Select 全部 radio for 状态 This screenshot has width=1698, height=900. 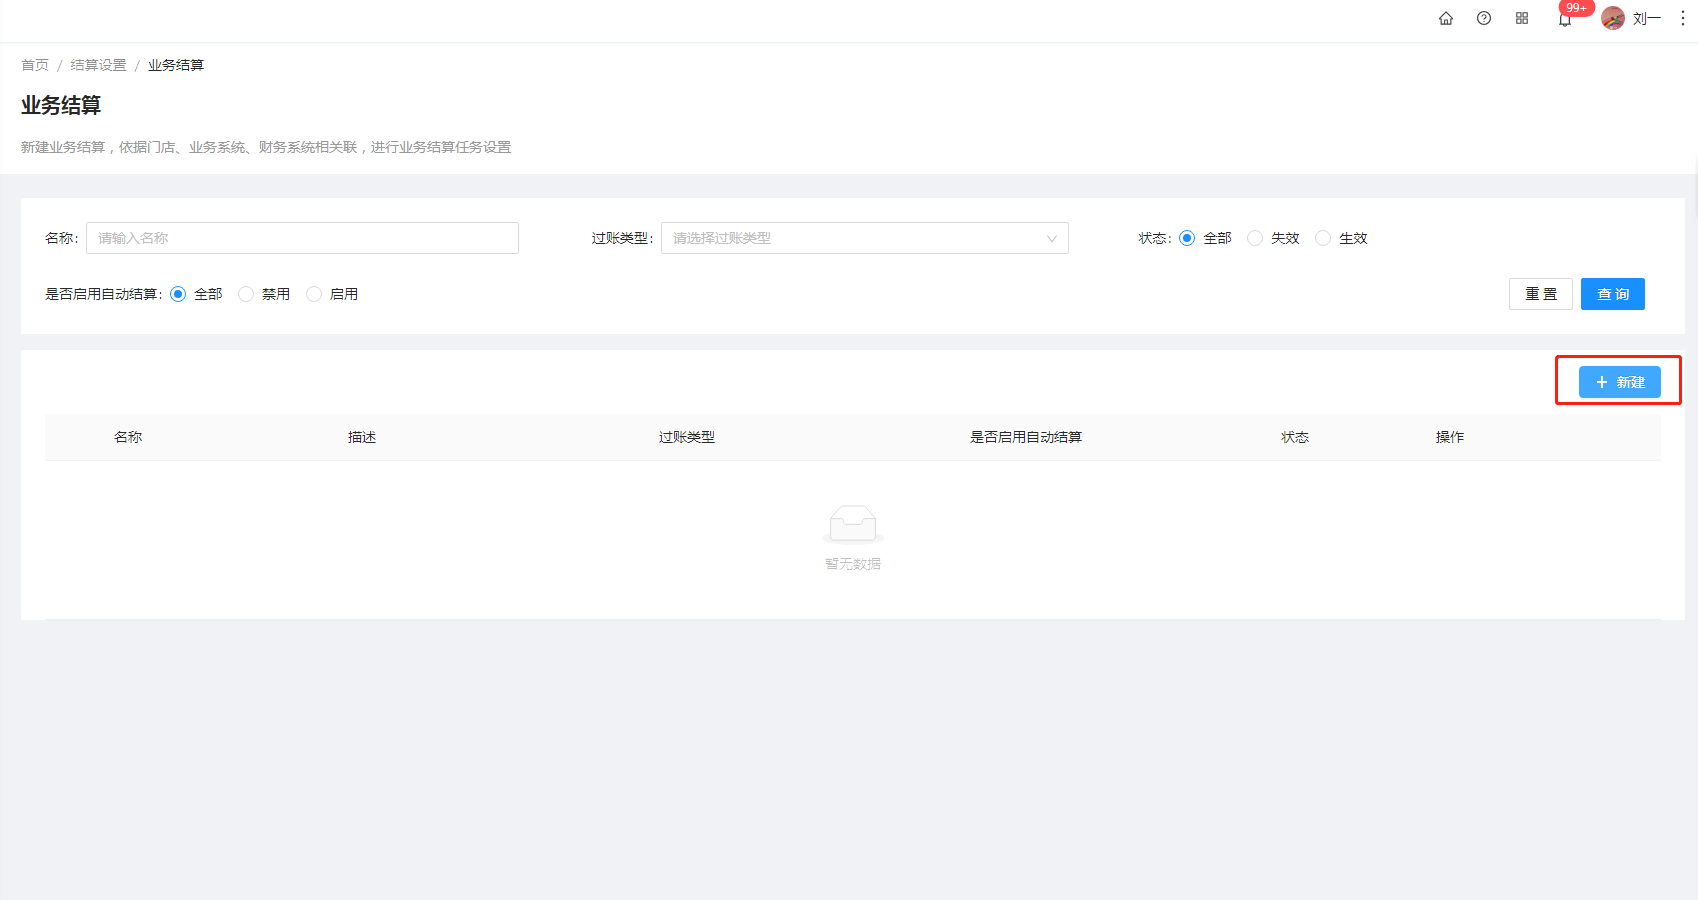pos(1187,238)
